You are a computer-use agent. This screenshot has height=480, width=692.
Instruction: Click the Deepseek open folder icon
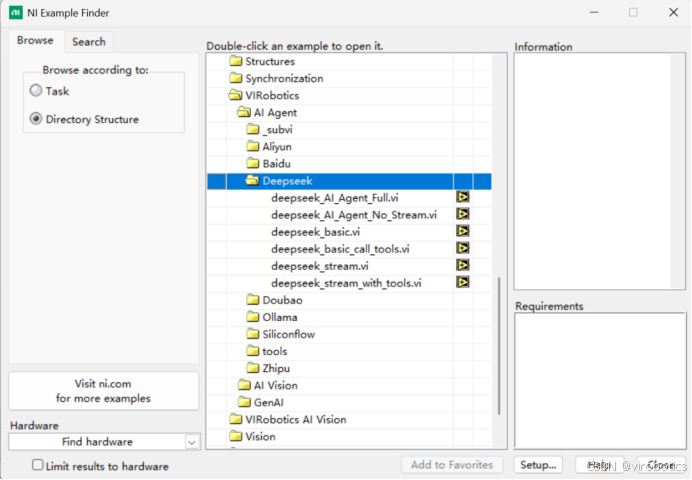[252, 180]
